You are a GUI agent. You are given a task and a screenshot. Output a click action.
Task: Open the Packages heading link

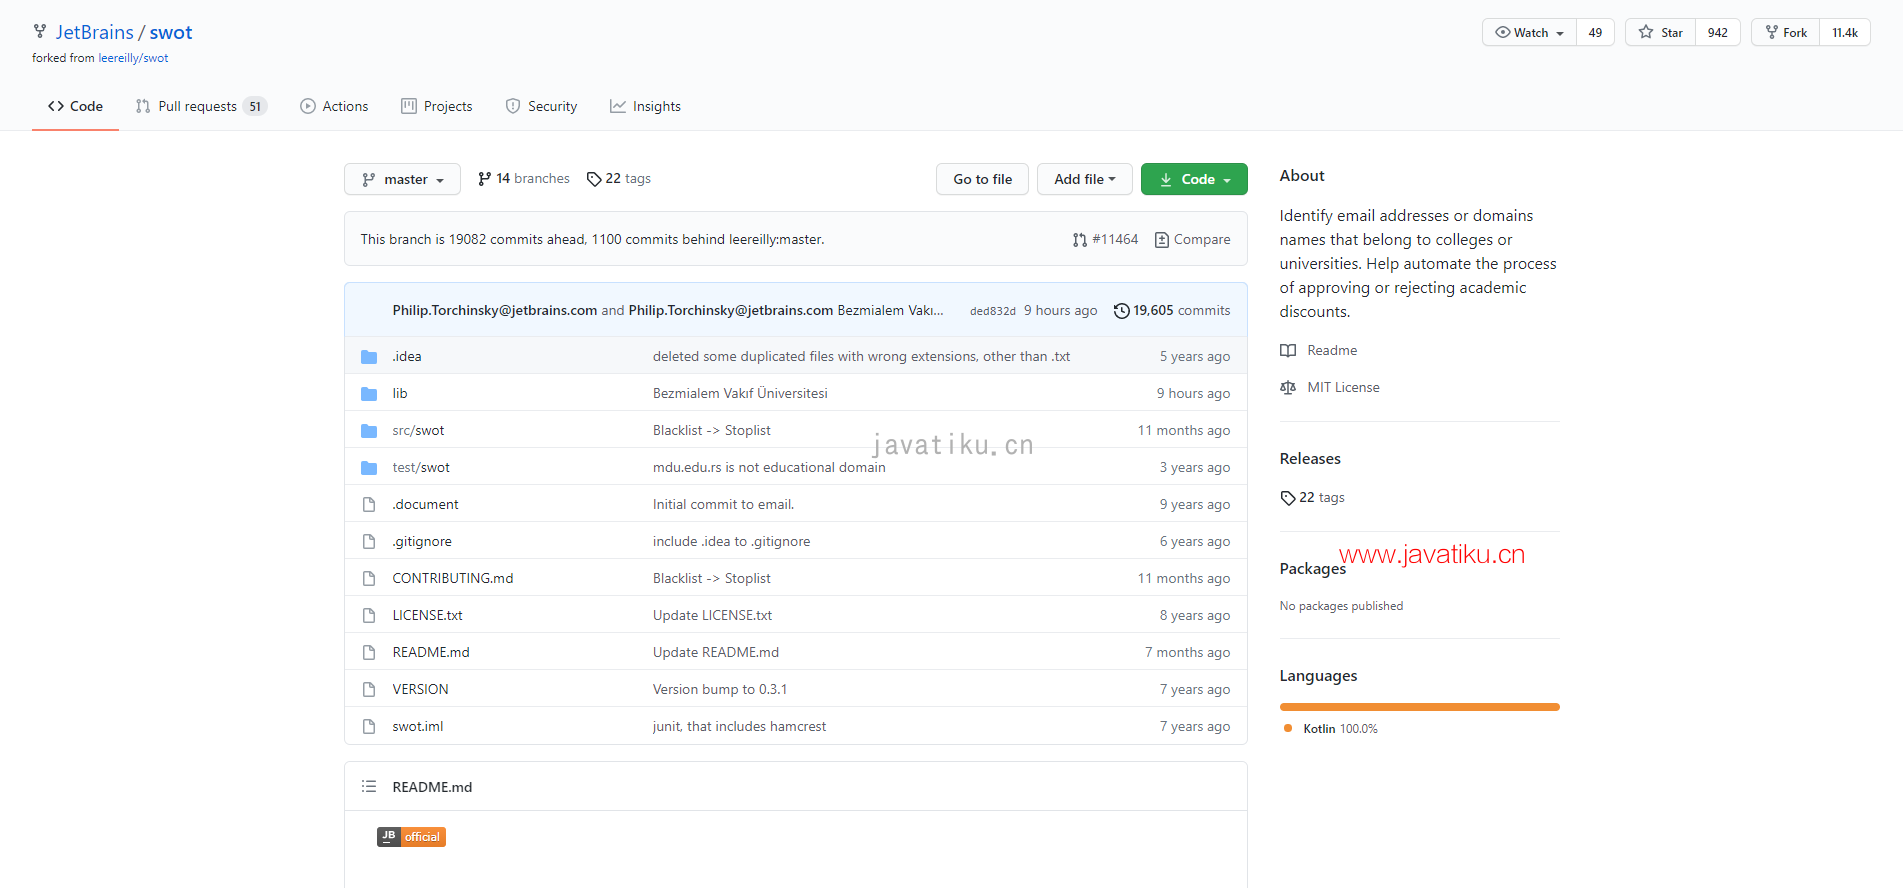pos(1313,569)
